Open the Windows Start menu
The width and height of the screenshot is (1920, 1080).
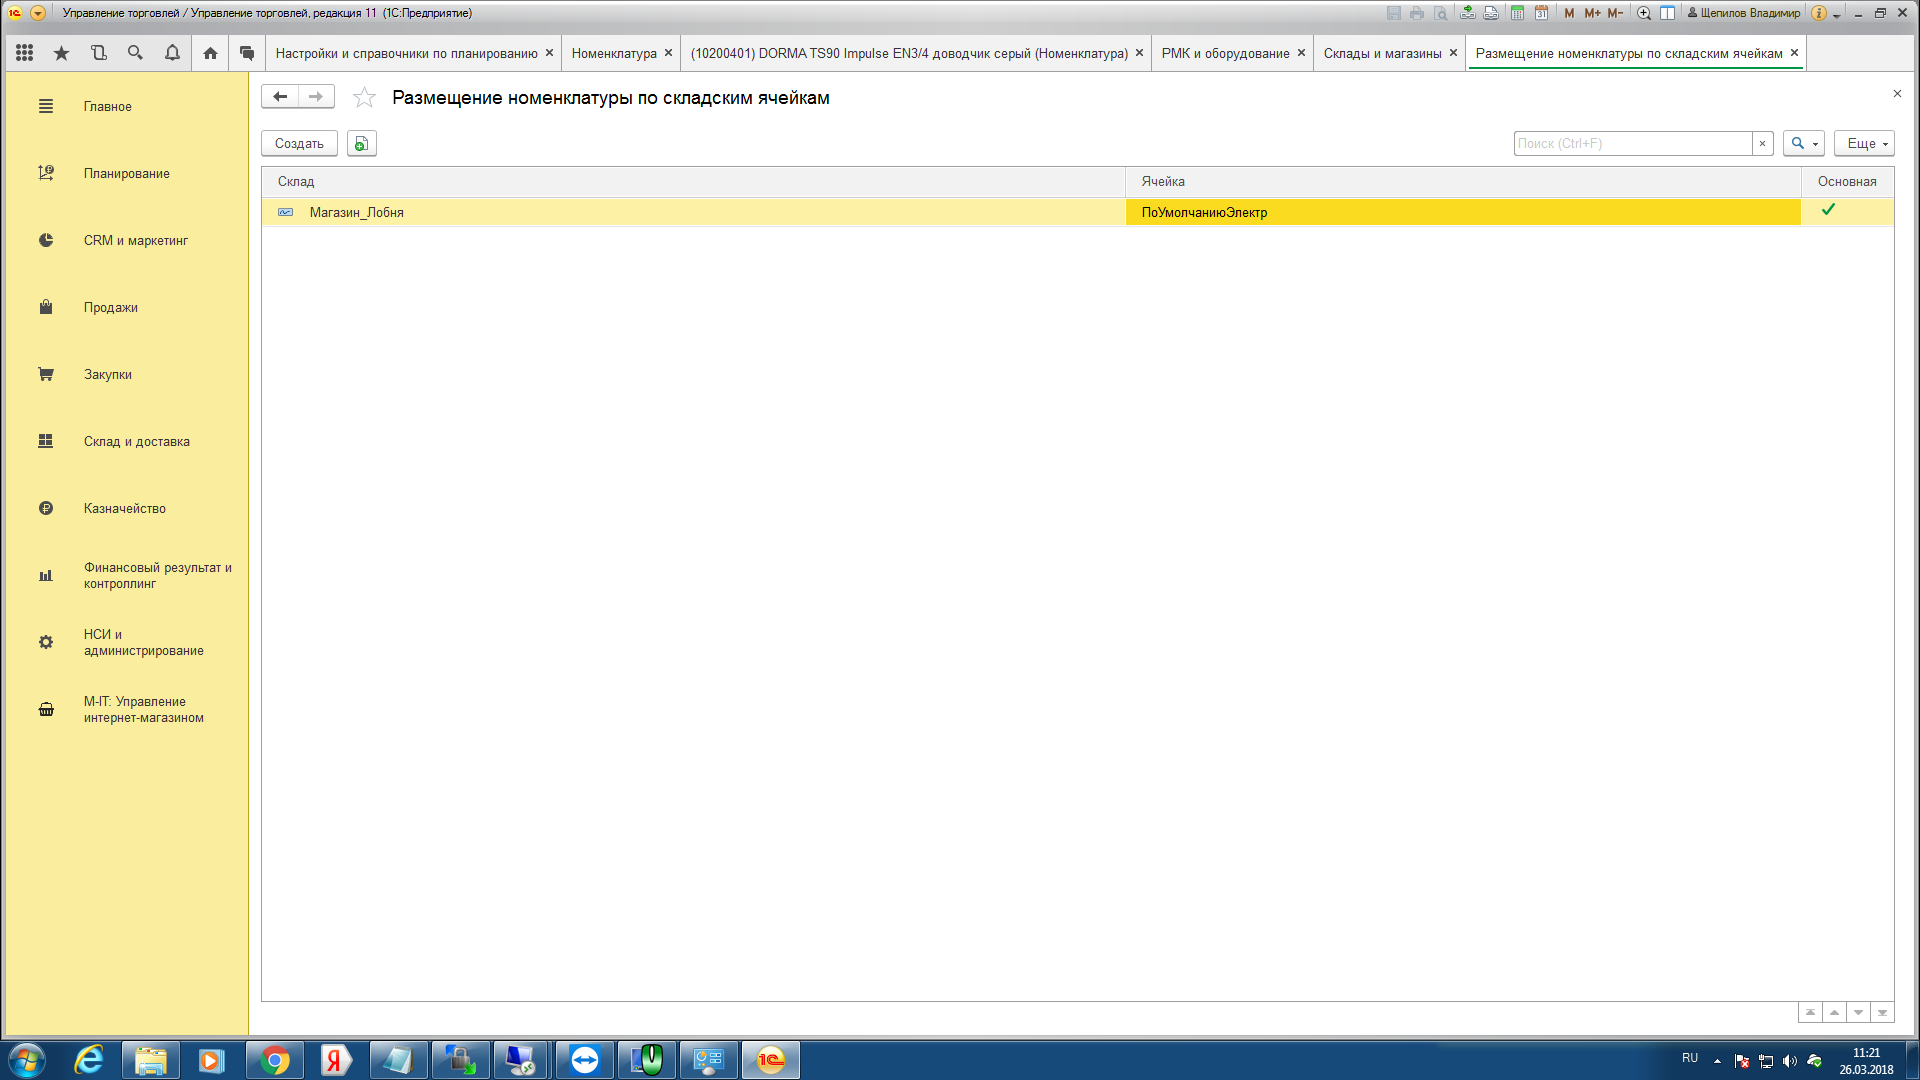[27, 1060]
